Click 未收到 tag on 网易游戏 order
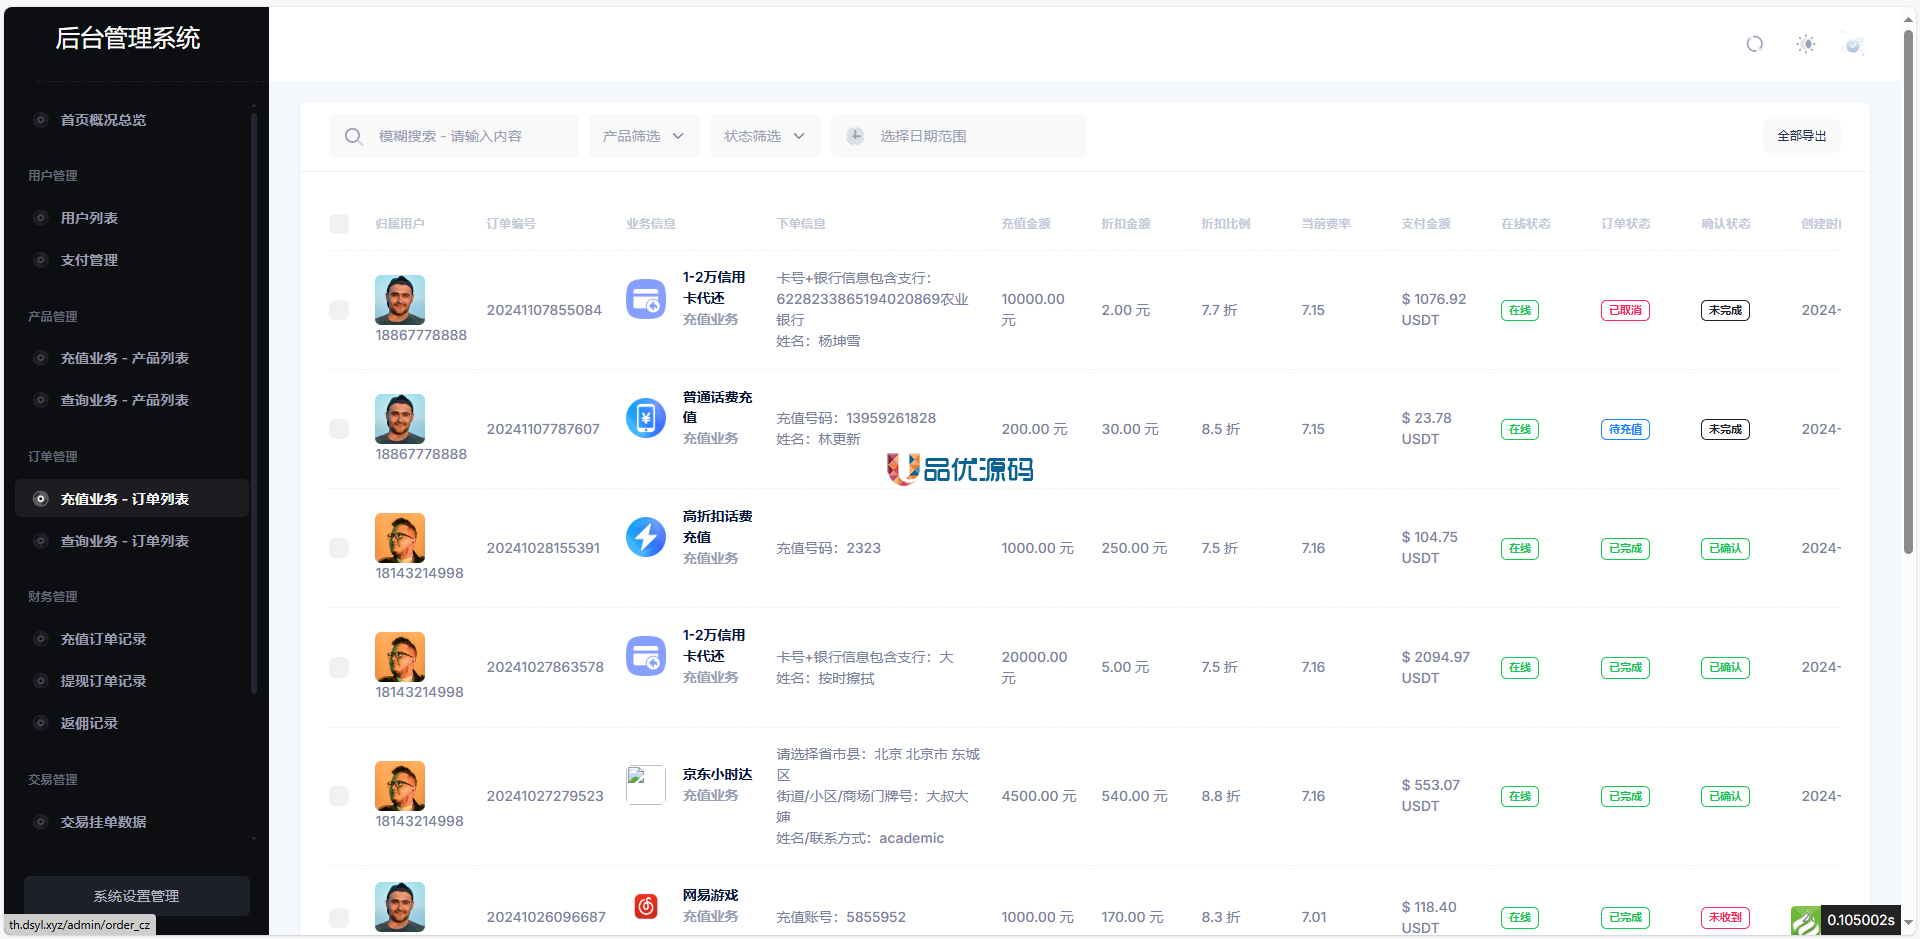1920x939 pixels. [x=1725, y=917]
